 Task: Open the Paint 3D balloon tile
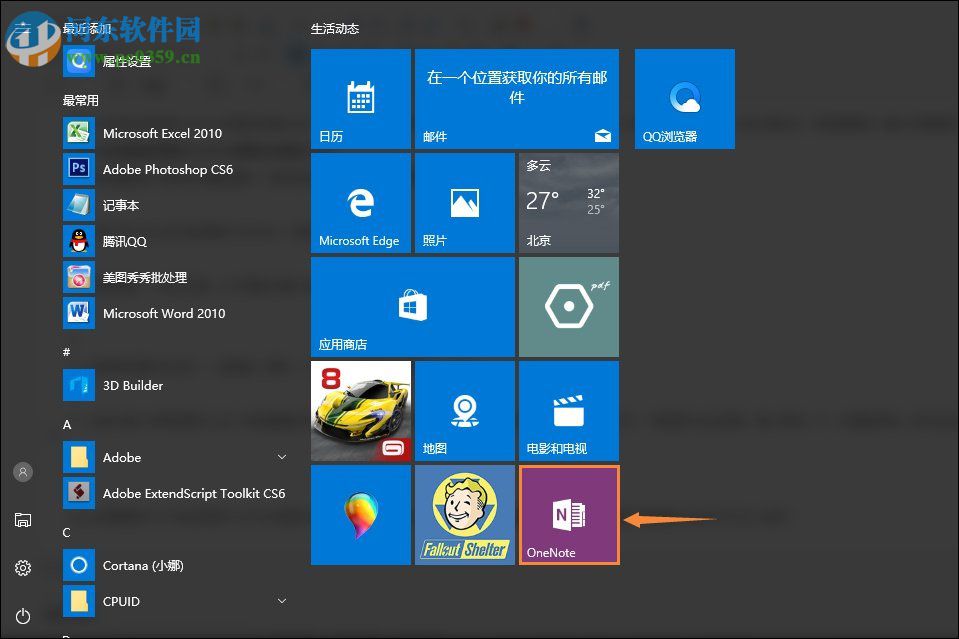pyautogui.click(x=361, y=515)
